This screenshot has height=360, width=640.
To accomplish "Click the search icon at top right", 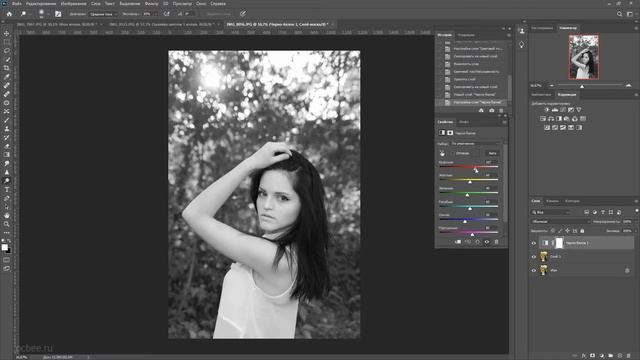I will click(x=619, y=14).
